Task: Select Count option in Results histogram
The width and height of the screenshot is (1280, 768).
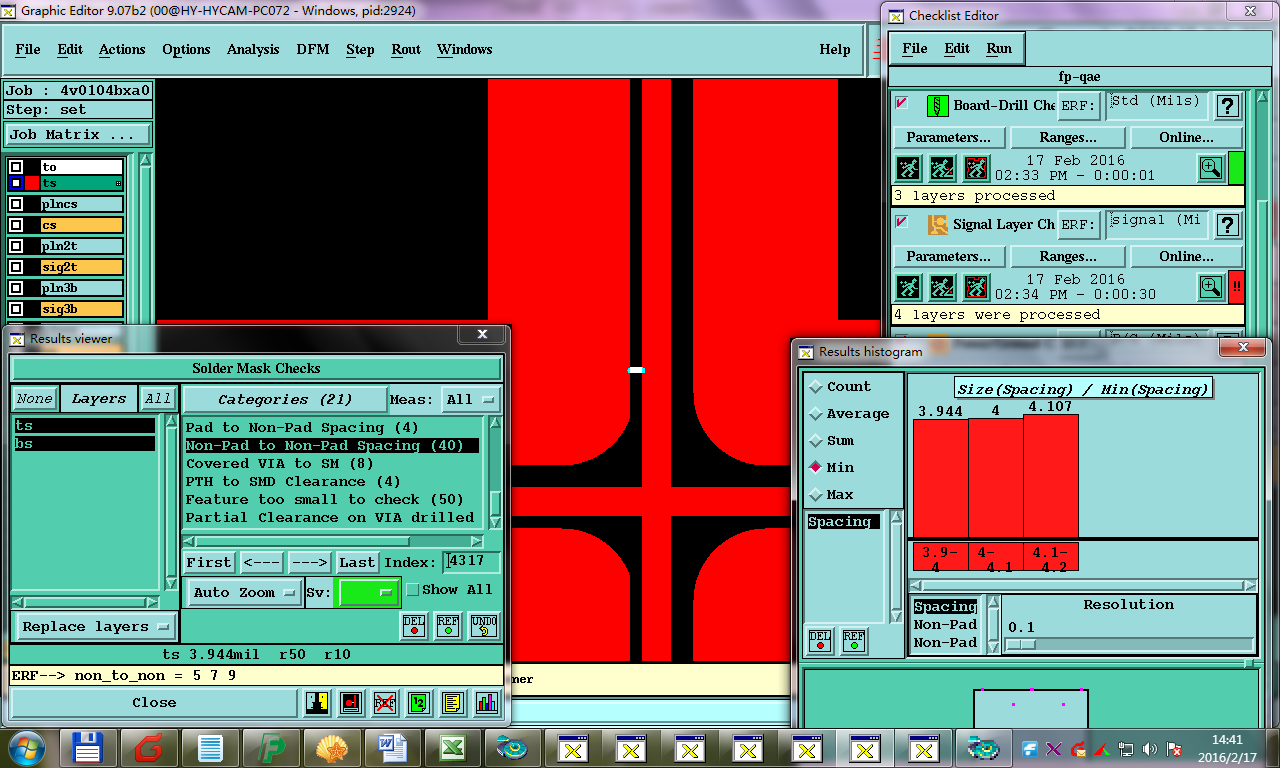Action: tap(840, 386)
